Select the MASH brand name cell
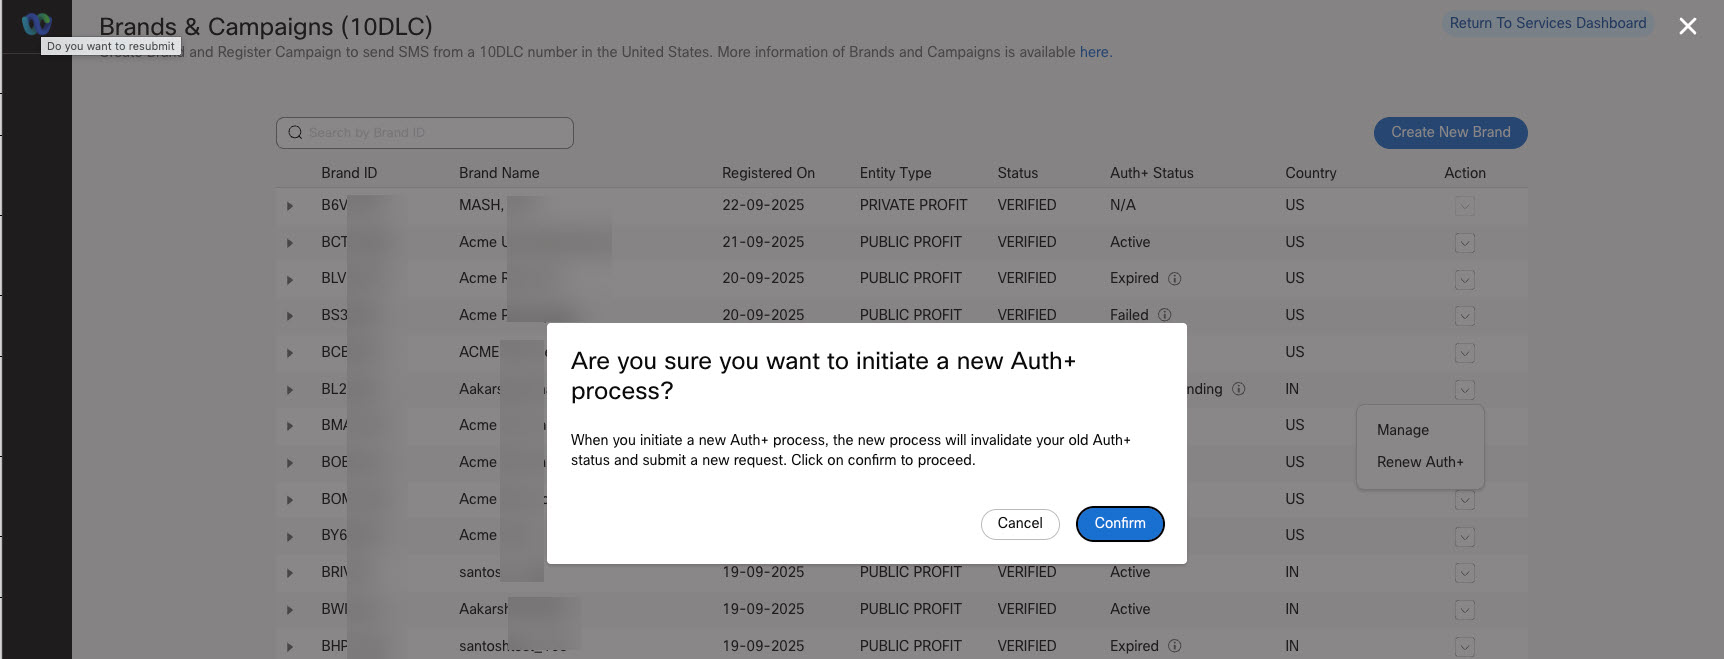This screenshot has height=659, width=1724. [x=481, y=205]
